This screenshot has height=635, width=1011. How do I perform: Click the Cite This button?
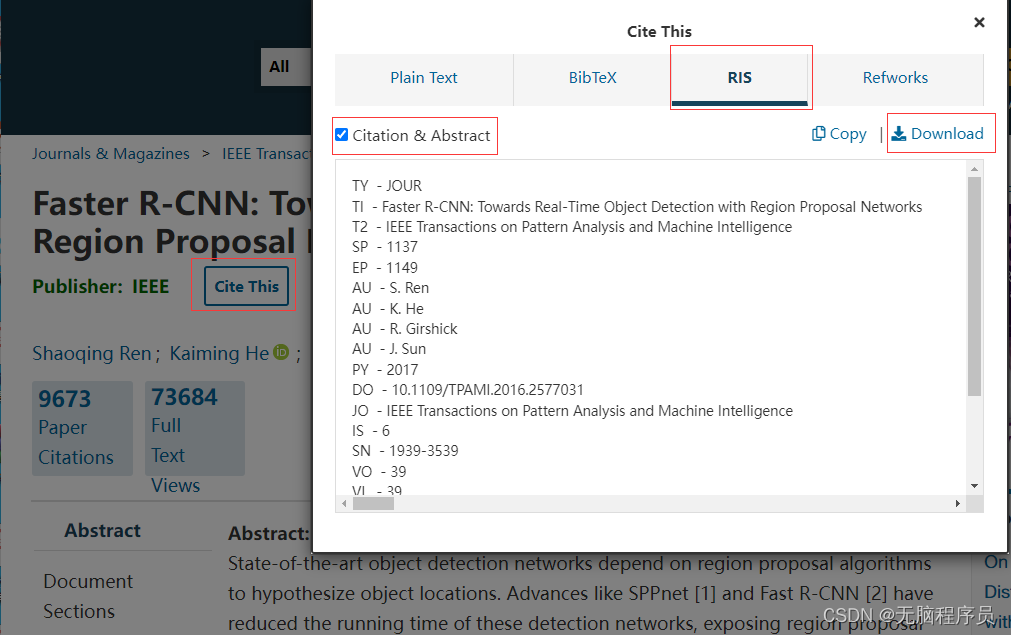(x=246, y=286)
